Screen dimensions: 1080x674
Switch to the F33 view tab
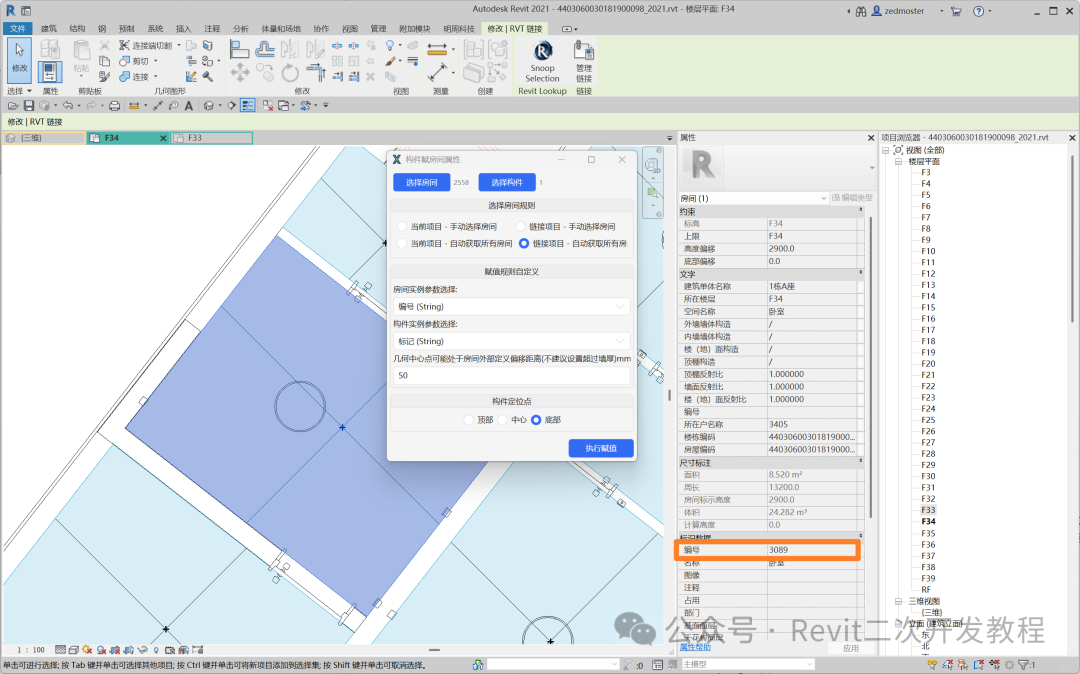tap(211, 138)
